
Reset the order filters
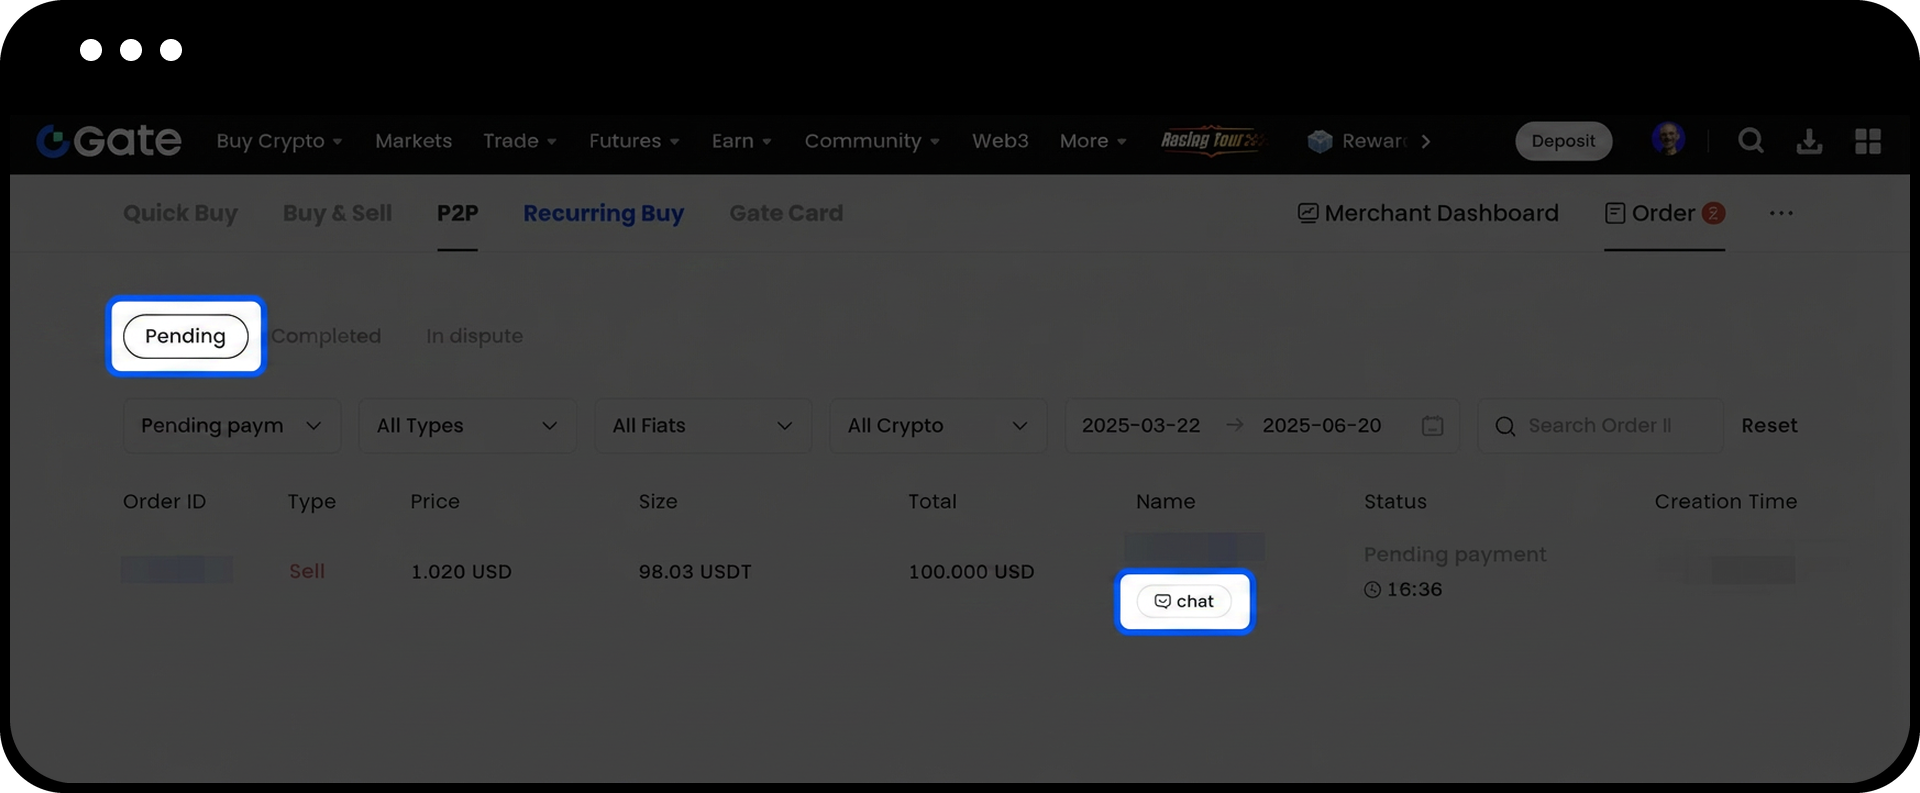tap(1769, 426)
